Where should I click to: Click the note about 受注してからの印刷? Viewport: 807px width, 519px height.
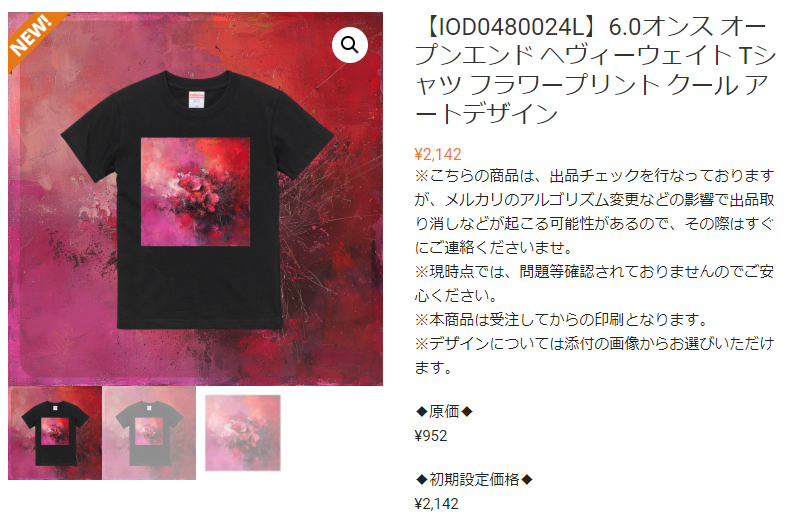click(562, 319)
